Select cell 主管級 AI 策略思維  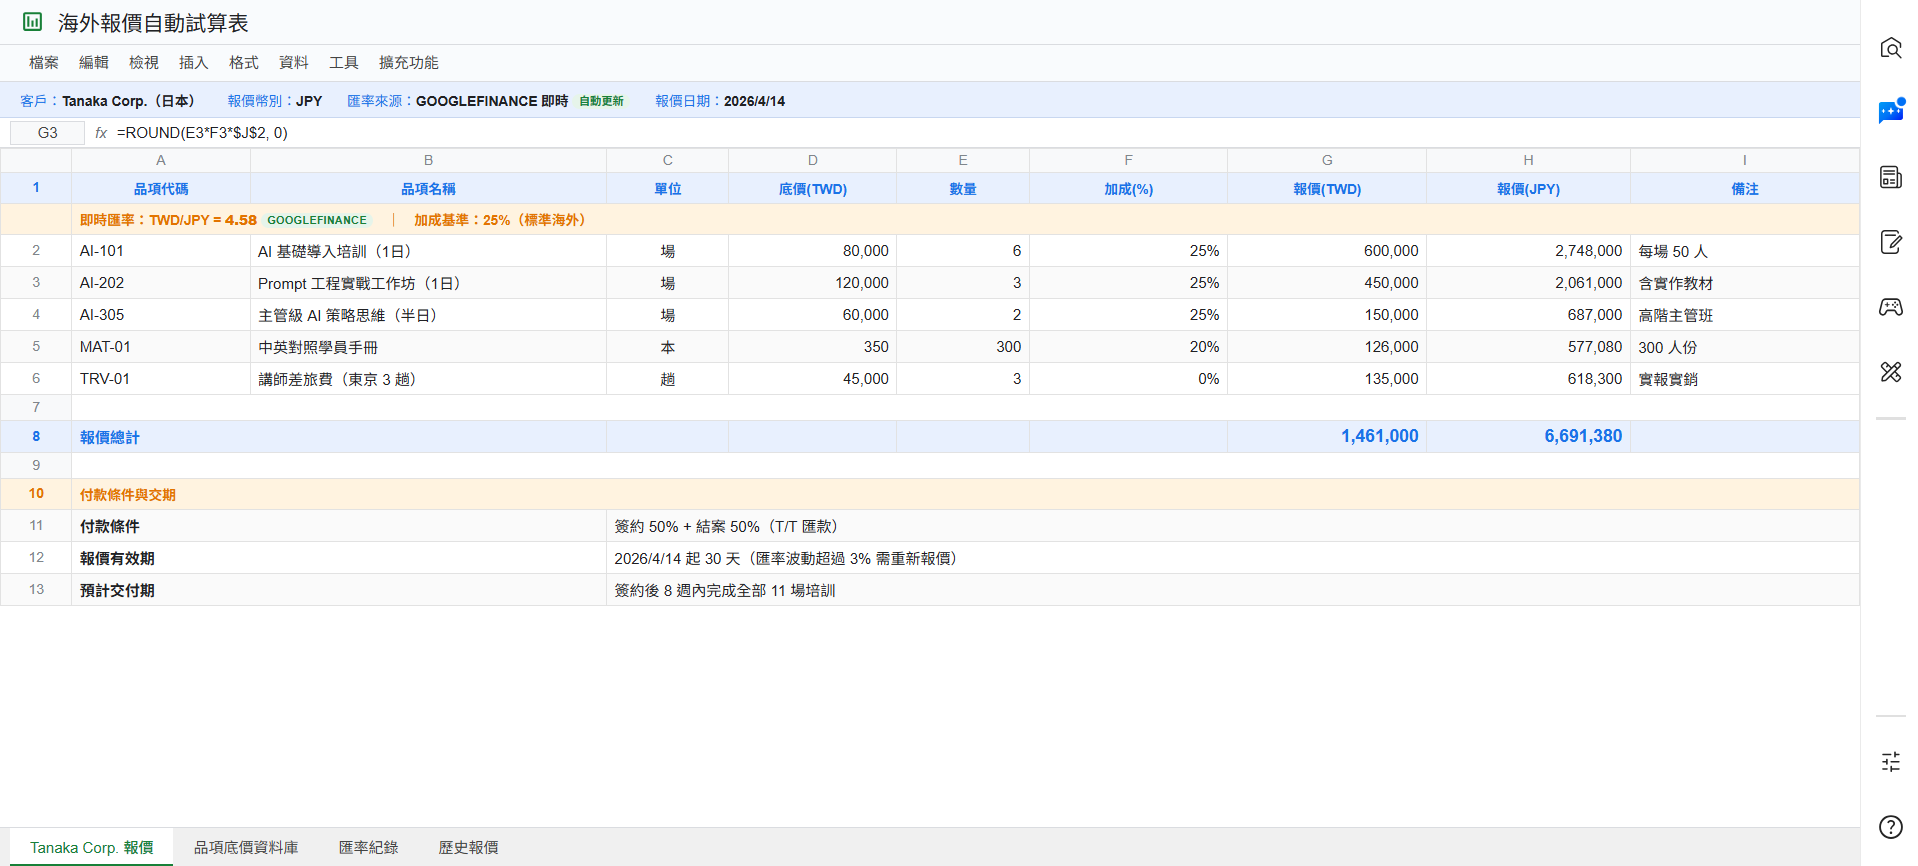[x=429, y=315]
